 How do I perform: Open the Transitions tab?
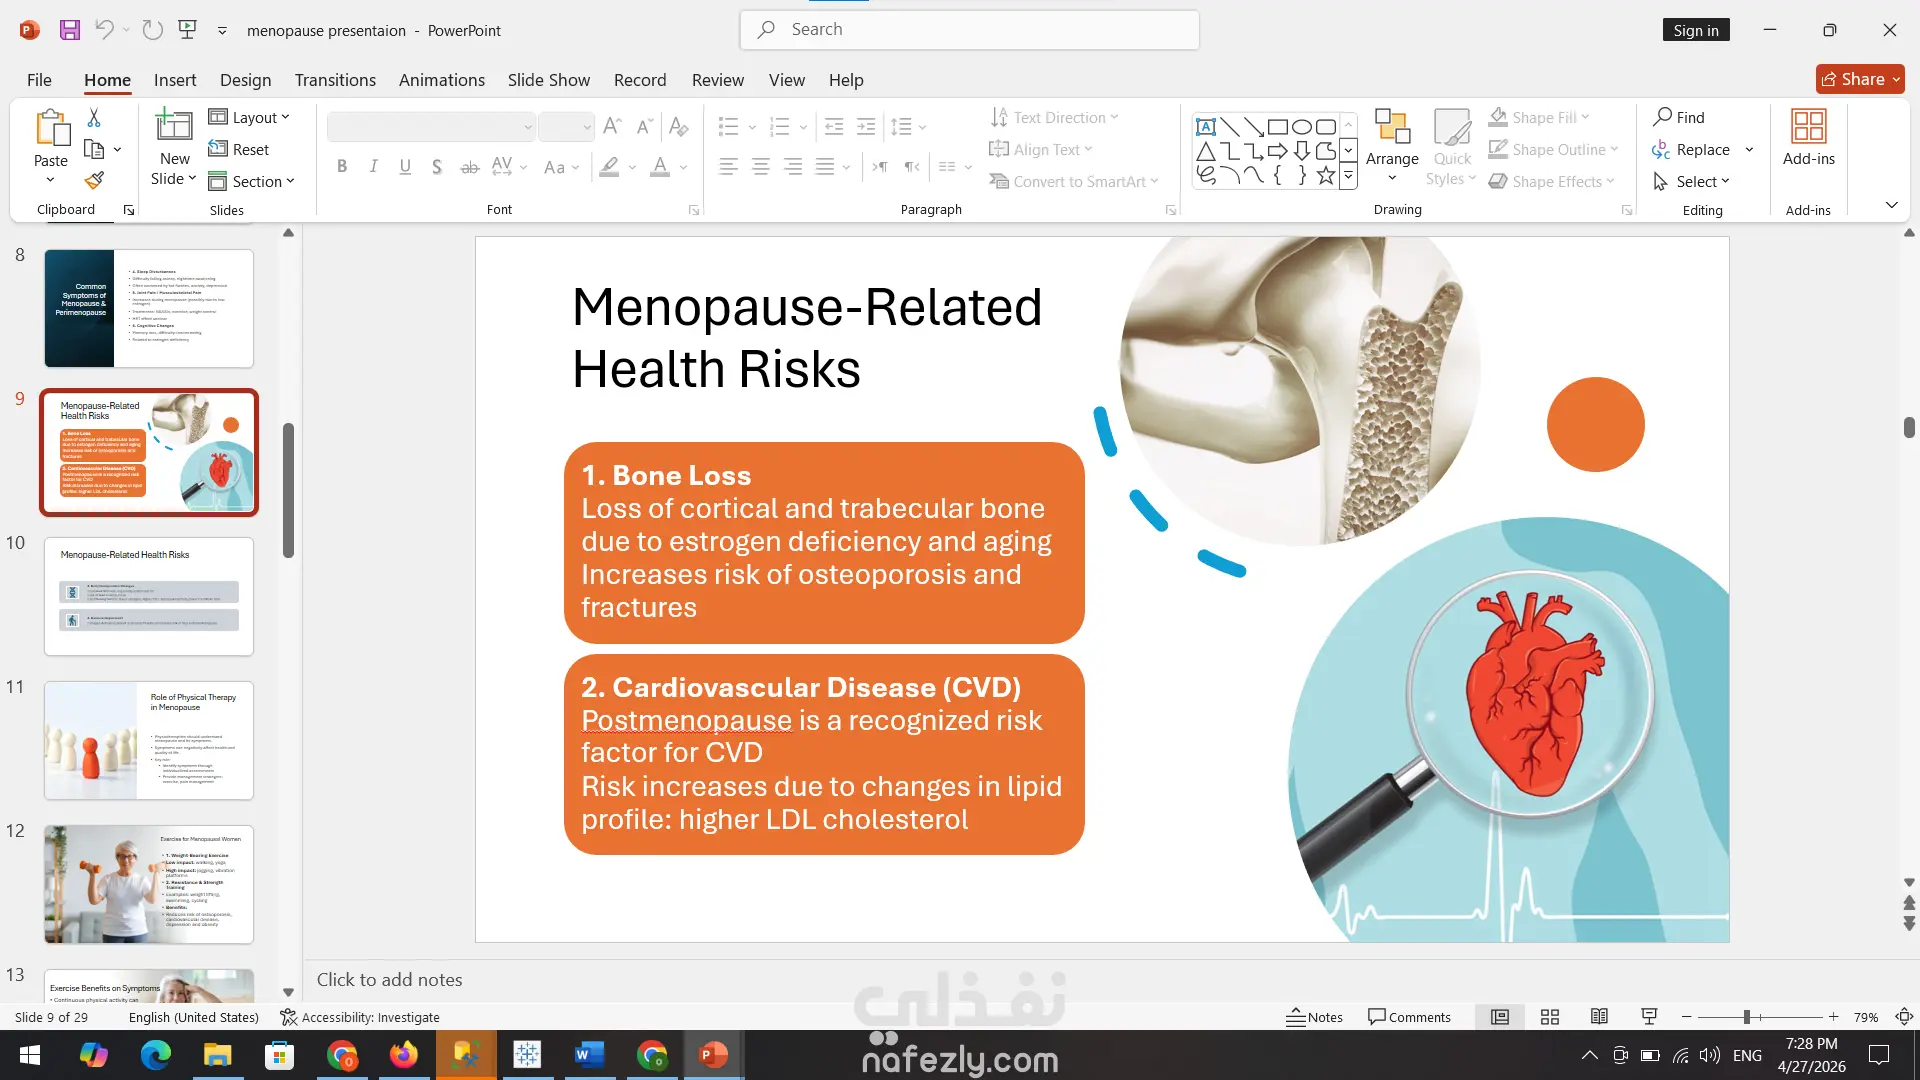coord(335,80)
